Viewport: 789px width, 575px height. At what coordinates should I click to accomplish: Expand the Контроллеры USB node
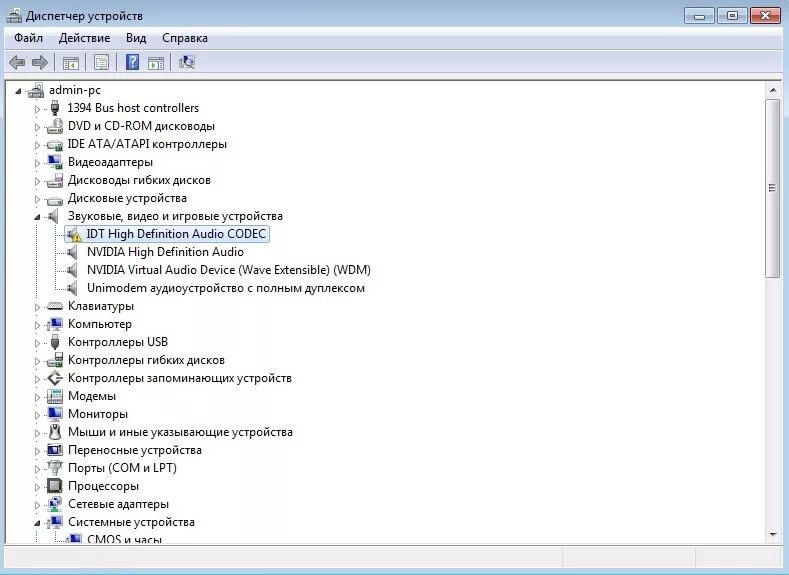pyautogui.click(x=37, y=343)
